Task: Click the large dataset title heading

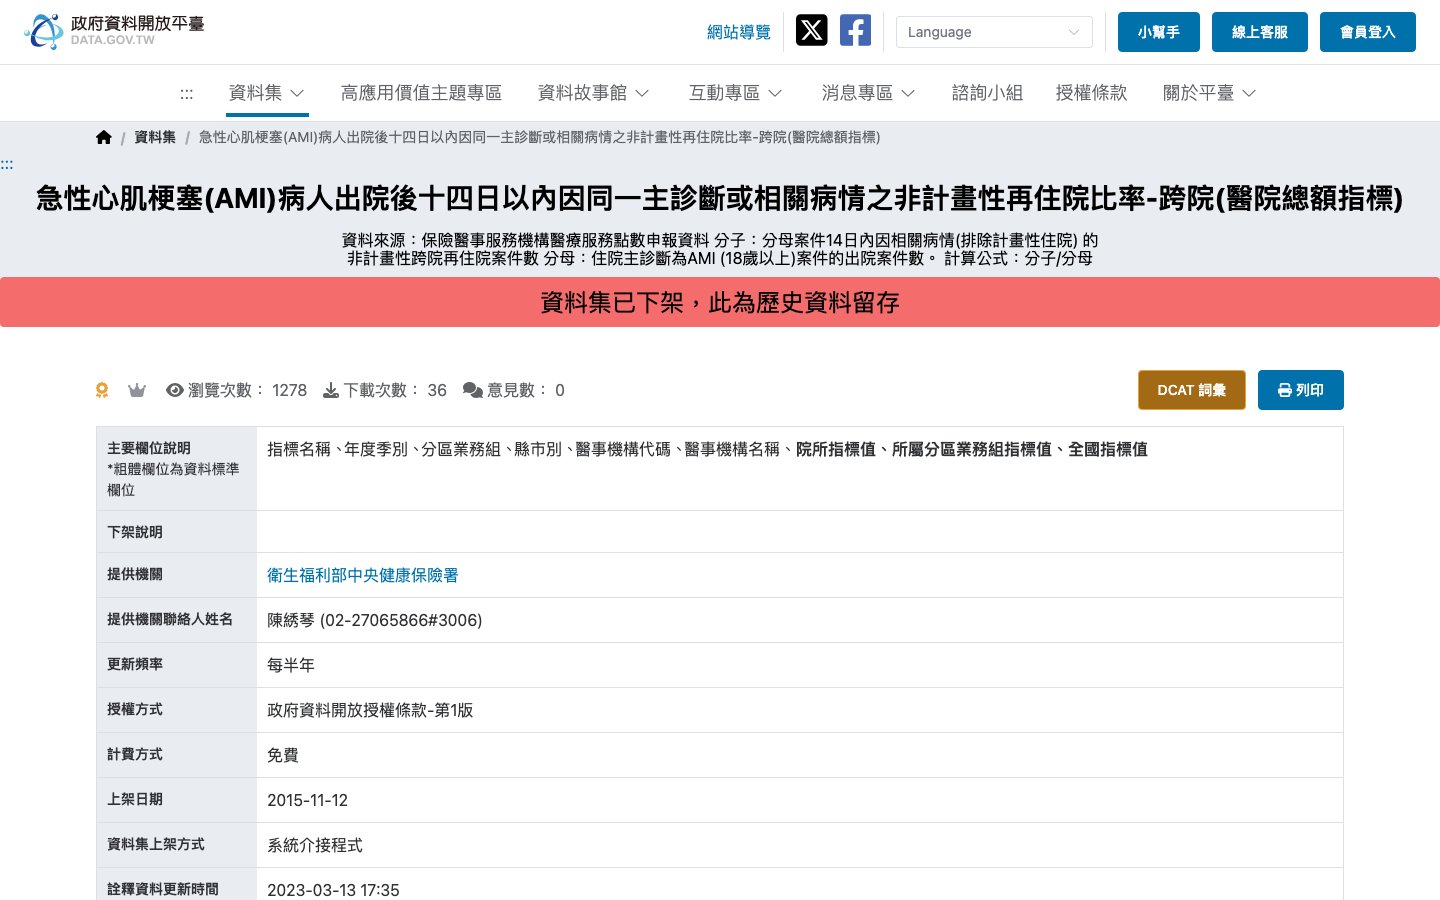Action: (720, 199)
